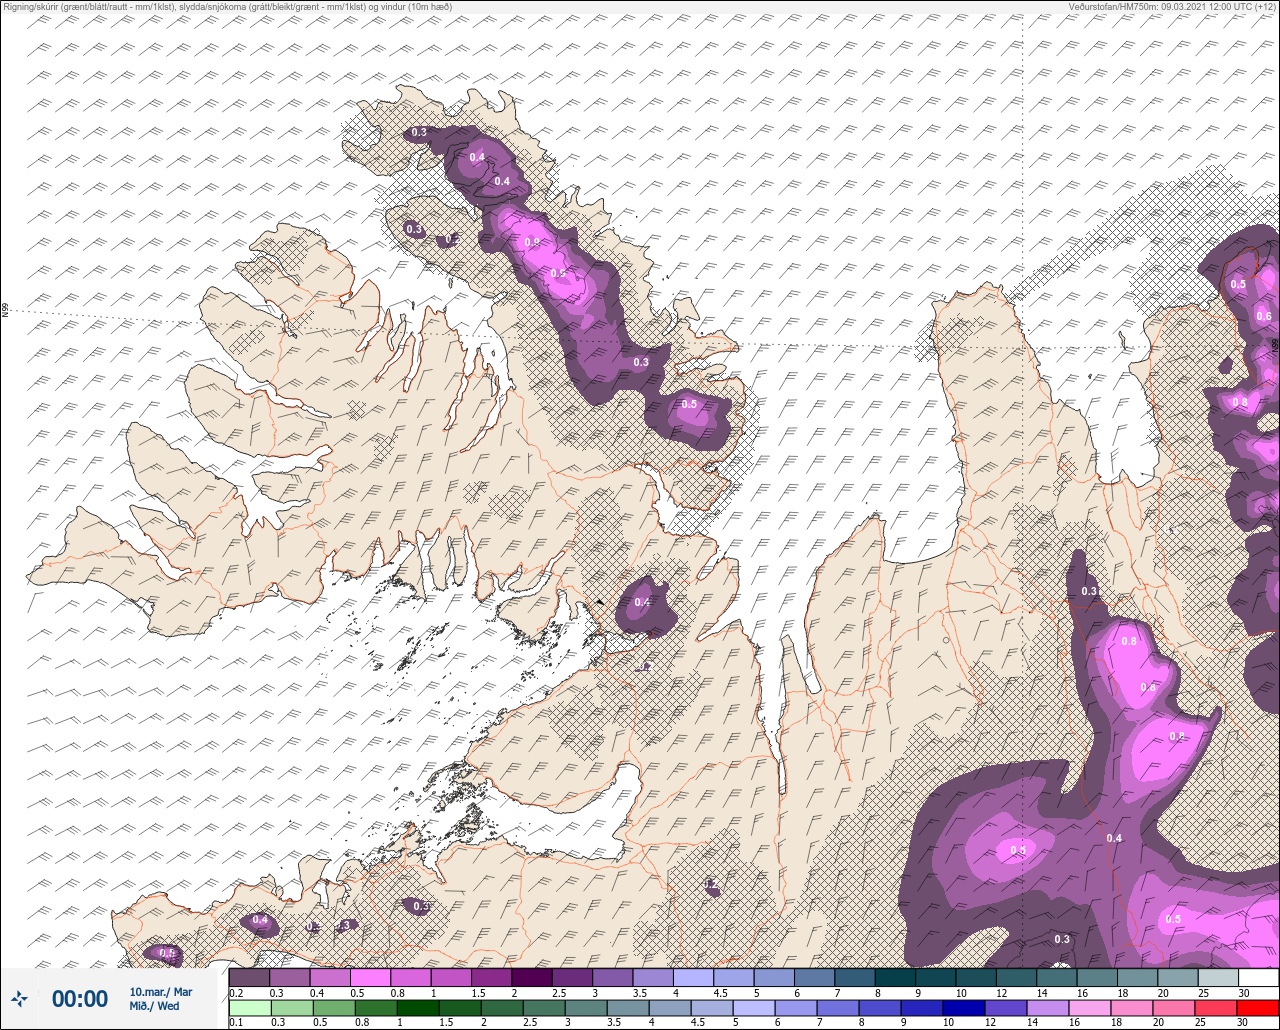Pick the darkest green 1 swatch, lower legend

pos(417,1007)
